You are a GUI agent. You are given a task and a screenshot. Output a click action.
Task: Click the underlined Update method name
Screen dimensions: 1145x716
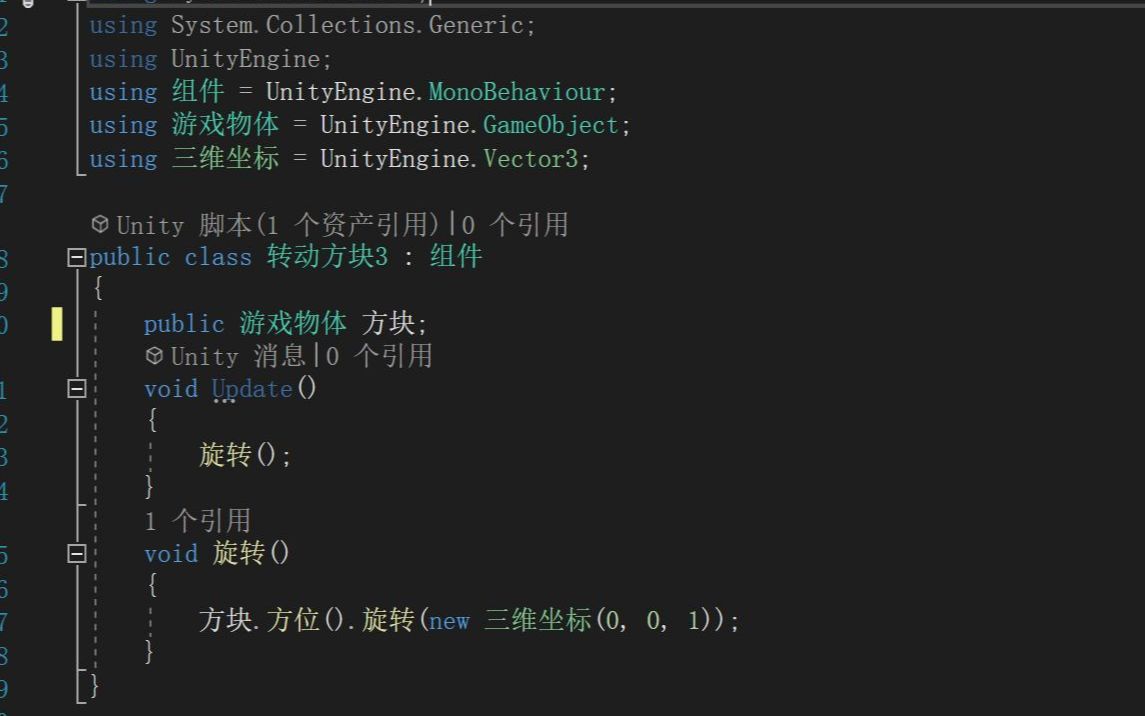click(252, 389)
